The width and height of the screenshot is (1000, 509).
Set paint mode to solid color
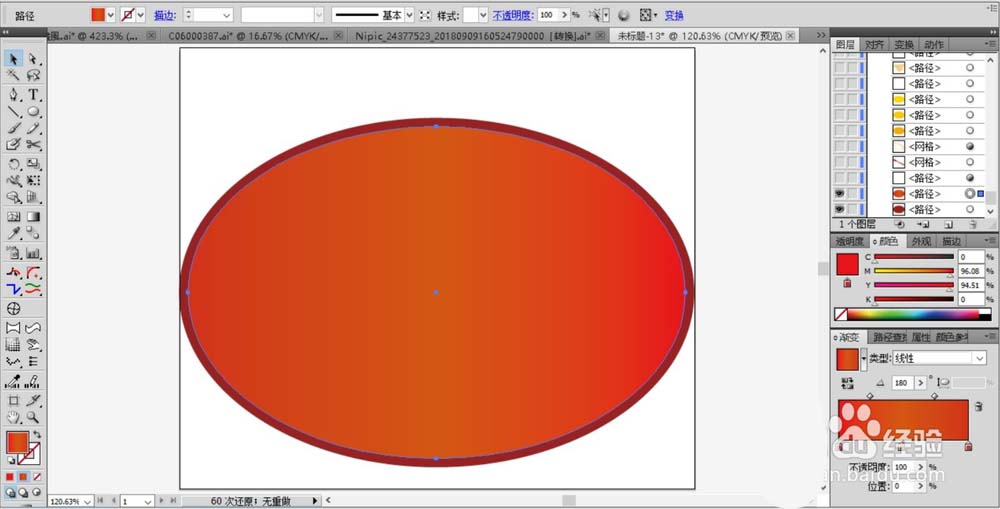[10, 476]
